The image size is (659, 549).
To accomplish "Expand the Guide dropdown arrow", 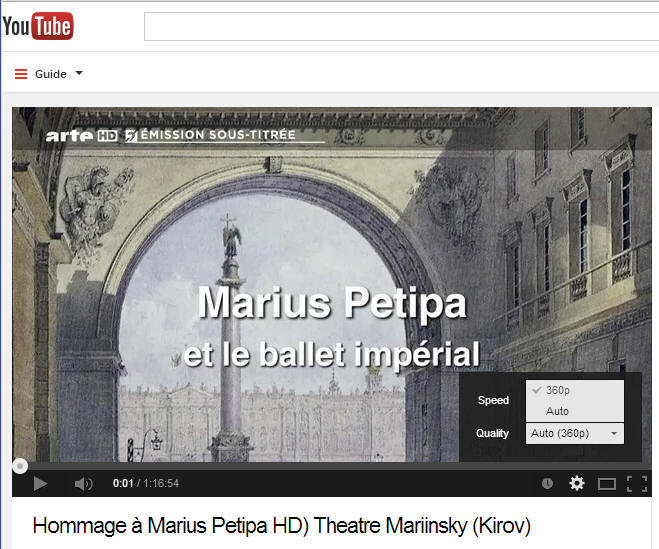I will [79, 74].
